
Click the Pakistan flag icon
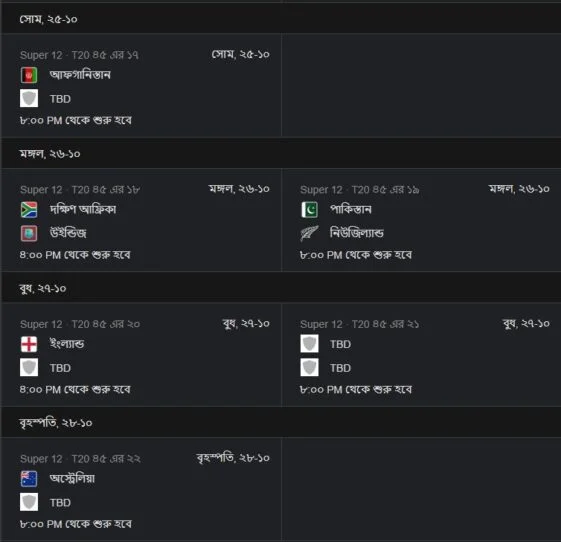pyautogui.click(x=309, y=210)
